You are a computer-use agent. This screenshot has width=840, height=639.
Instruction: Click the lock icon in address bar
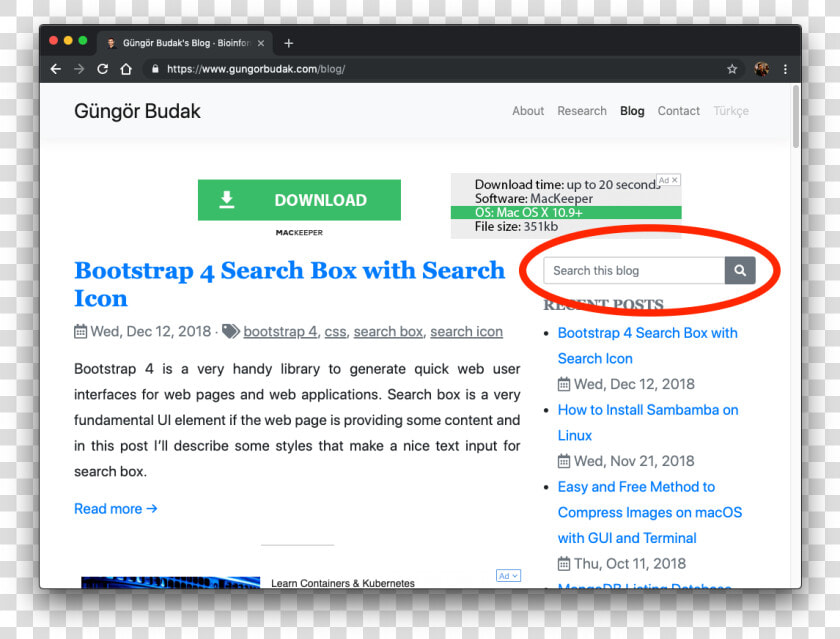tap(155, 69)
